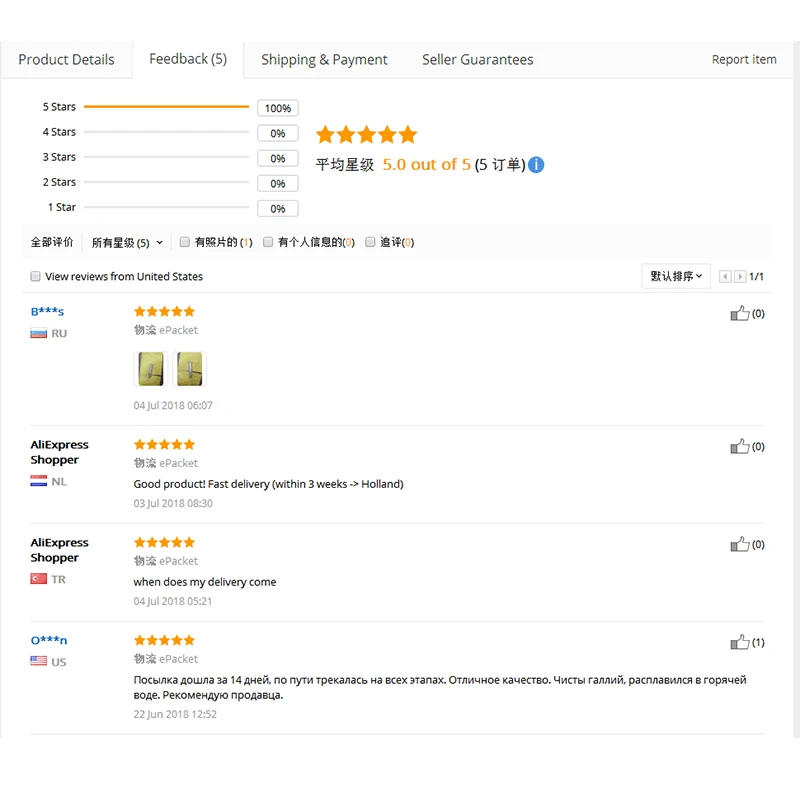Click thumbs-up on the Turkey shopper review

tap(740, 545)
